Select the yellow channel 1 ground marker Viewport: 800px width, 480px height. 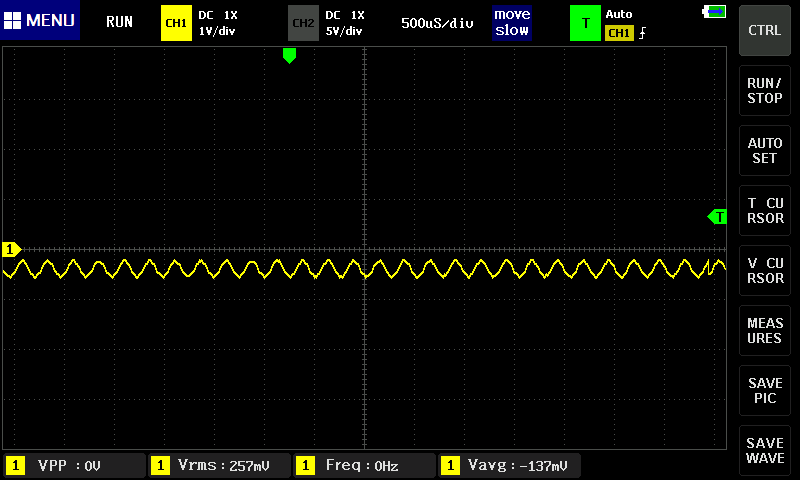click(11, 249)
